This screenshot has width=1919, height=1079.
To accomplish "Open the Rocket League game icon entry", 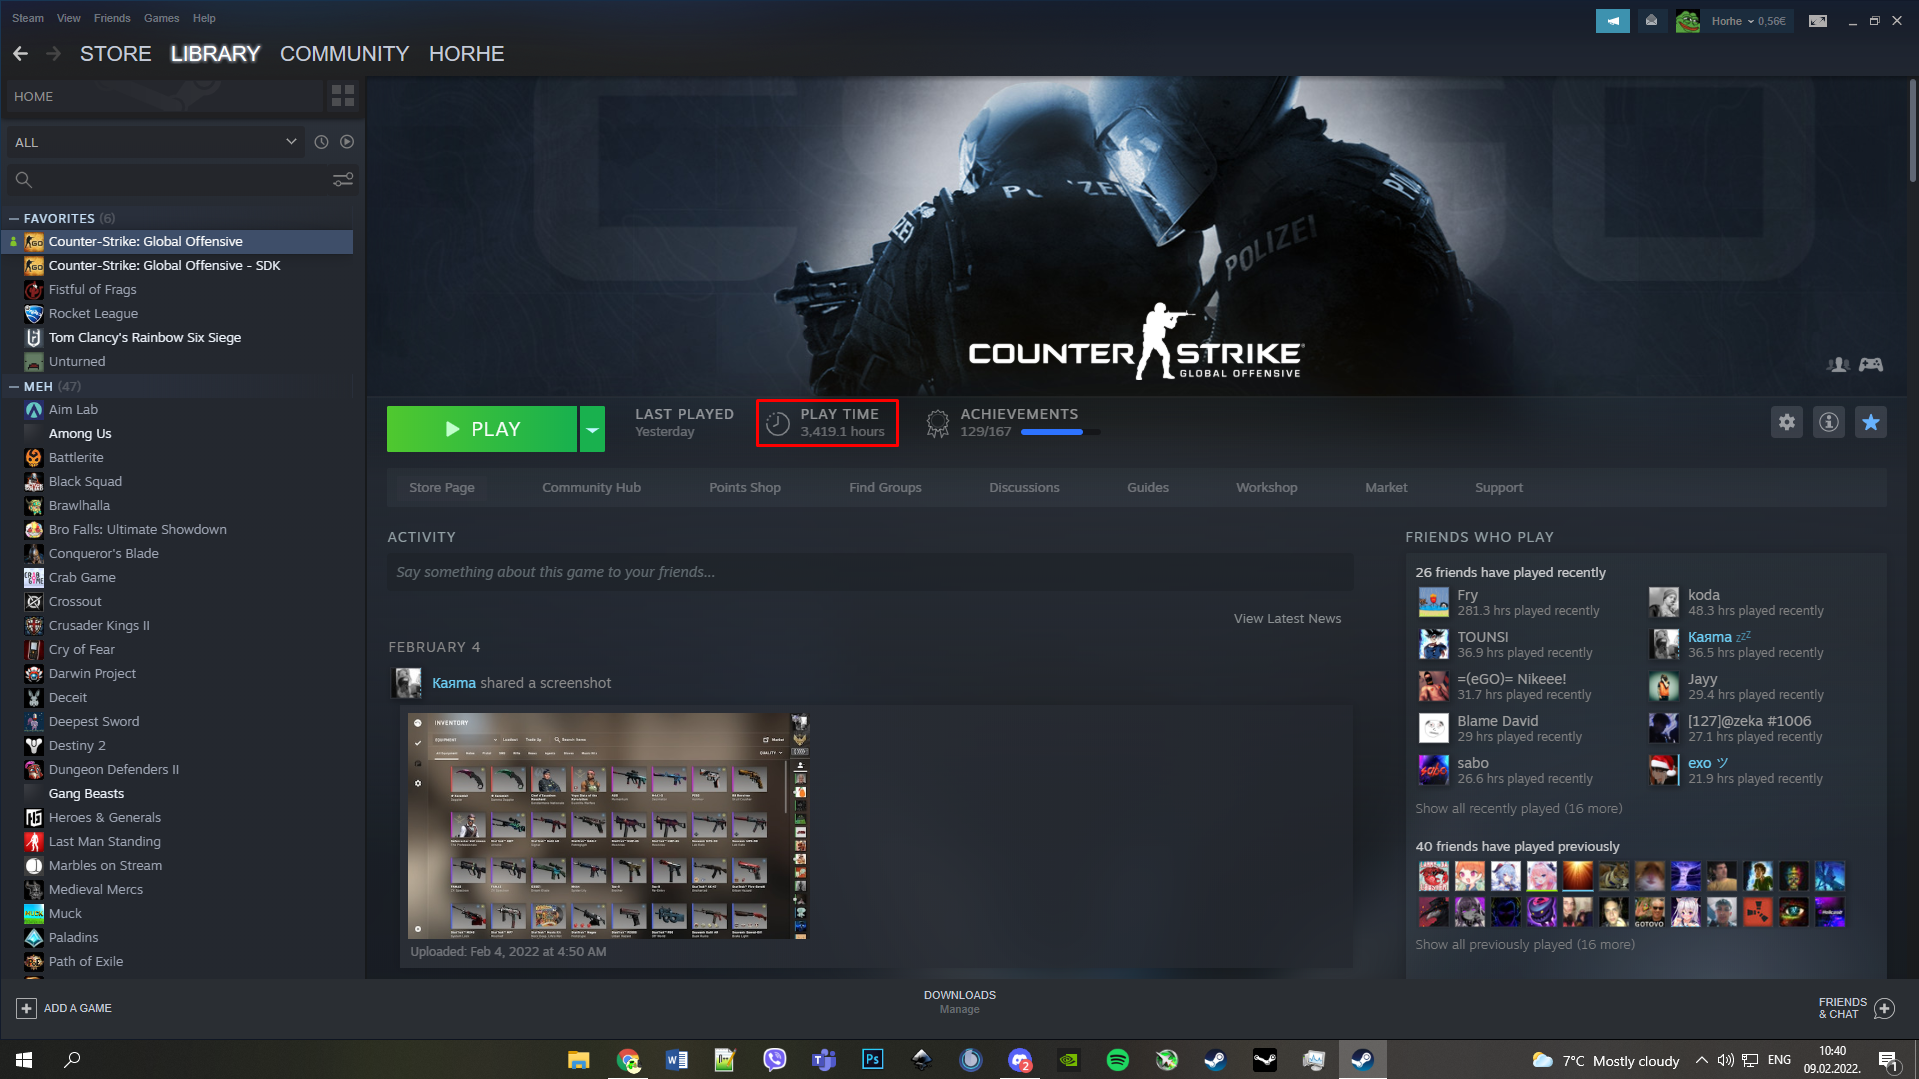I will (x=34, y=314).
